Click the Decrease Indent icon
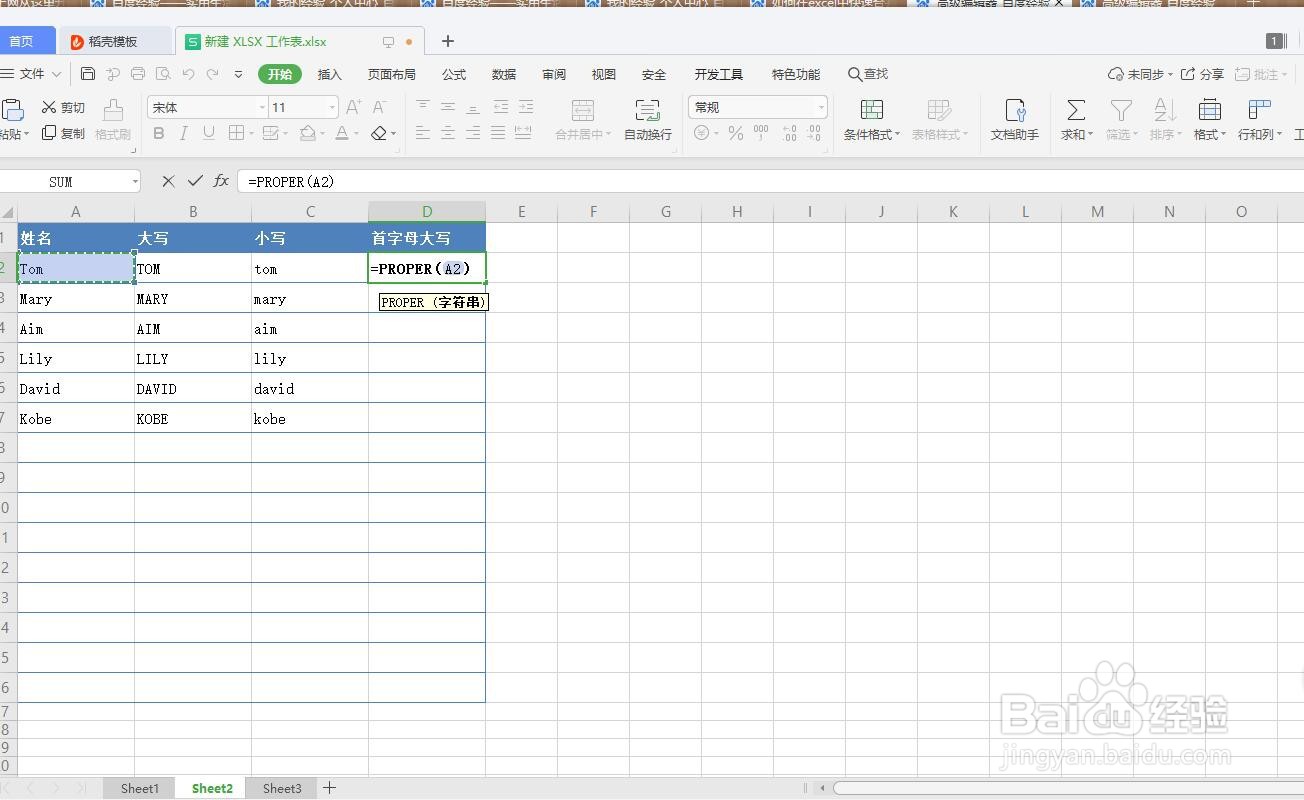 [501, 107]
